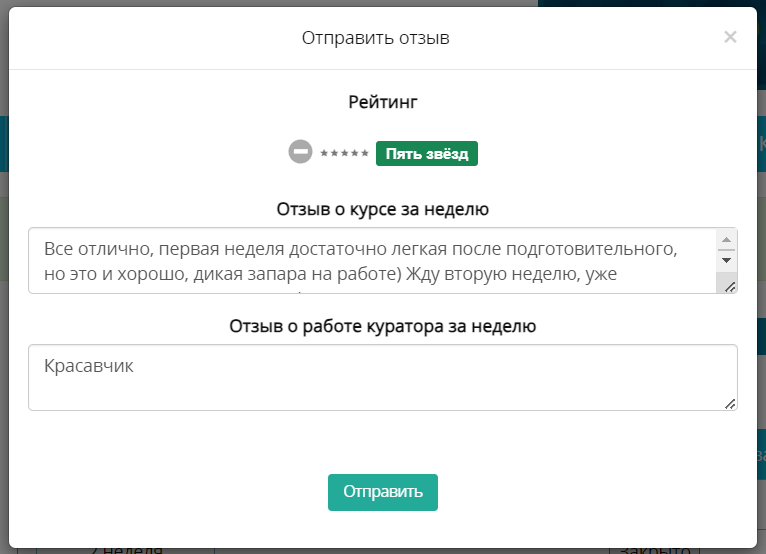Viewport: 766px width, 554px height.
Task: Click the Пять звёзд green badge
Action: (426, 154)
